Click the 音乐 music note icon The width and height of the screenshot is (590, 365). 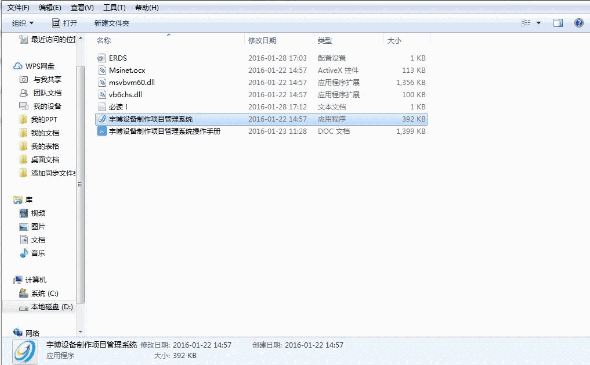click(x=24, y=253)
